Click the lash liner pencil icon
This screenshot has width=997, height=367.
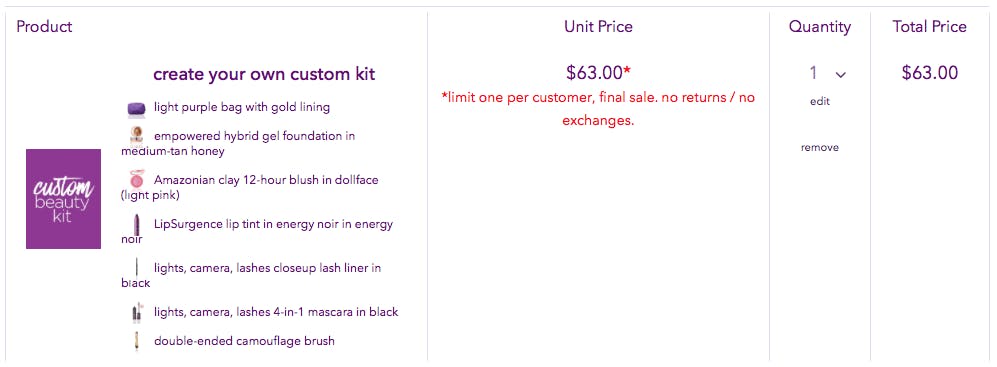pos(137,268)
